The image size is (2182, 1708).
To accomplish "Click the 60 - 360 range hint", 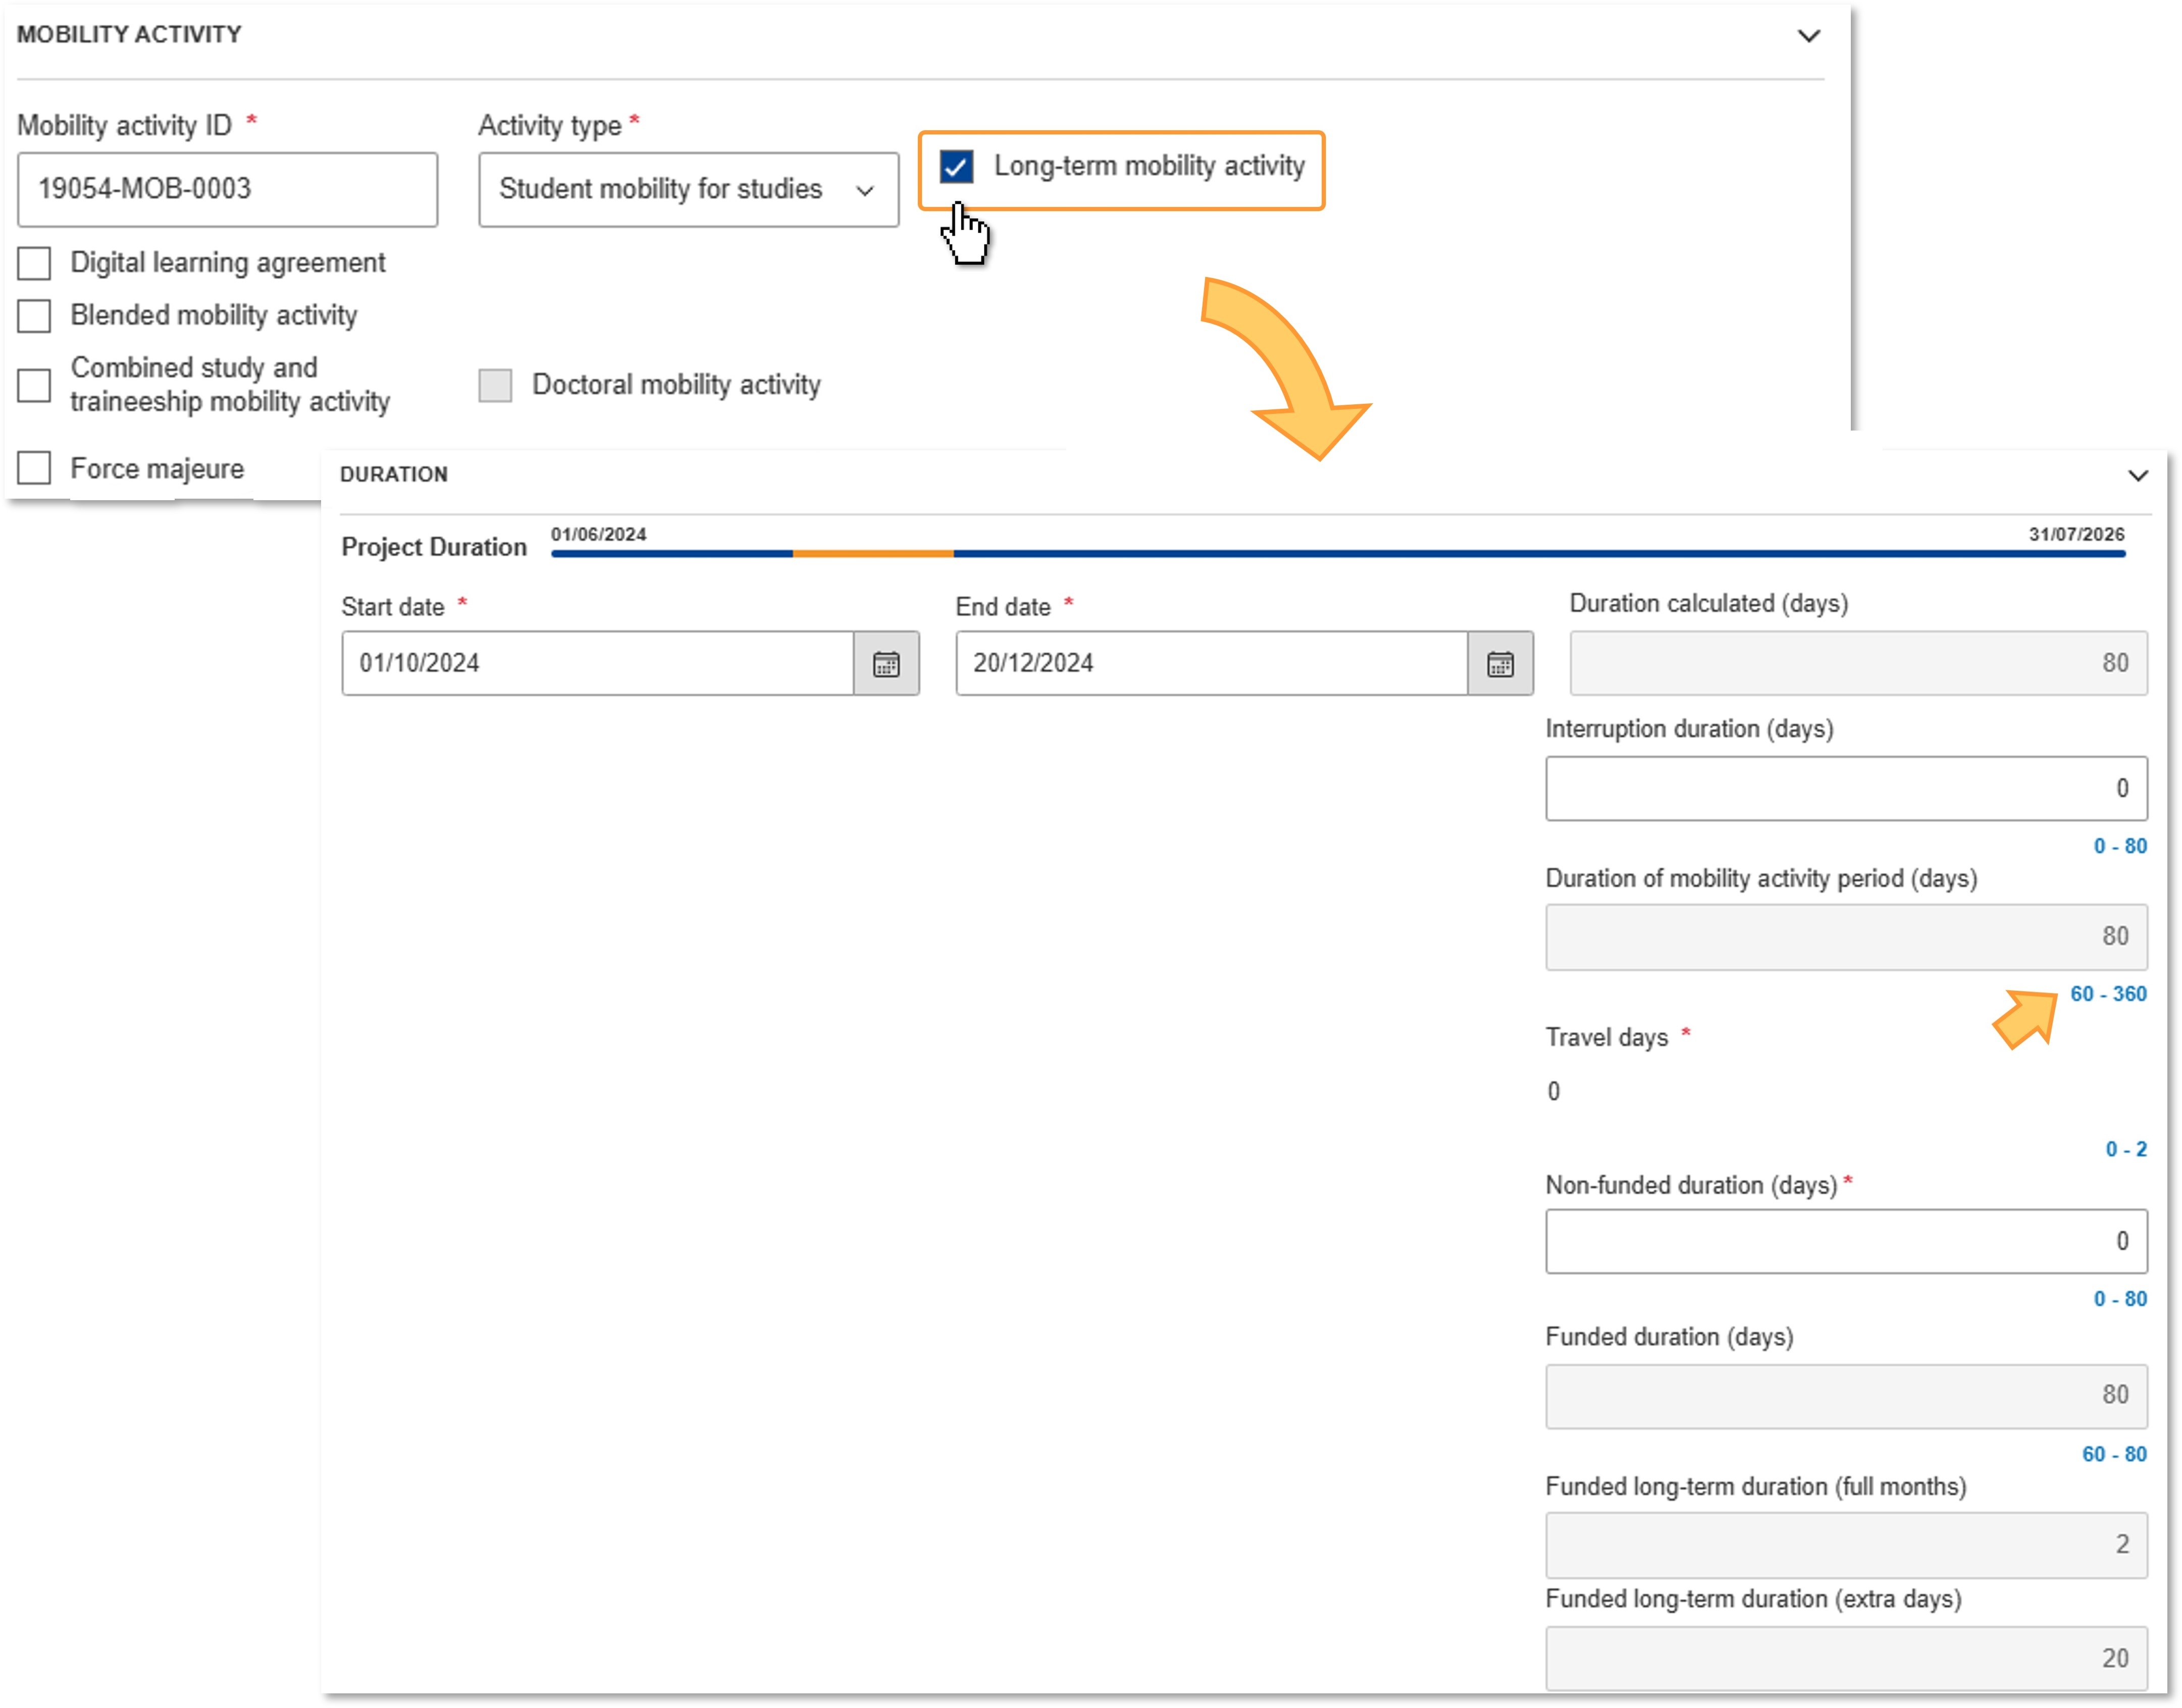I will [x=2108, y=994].
